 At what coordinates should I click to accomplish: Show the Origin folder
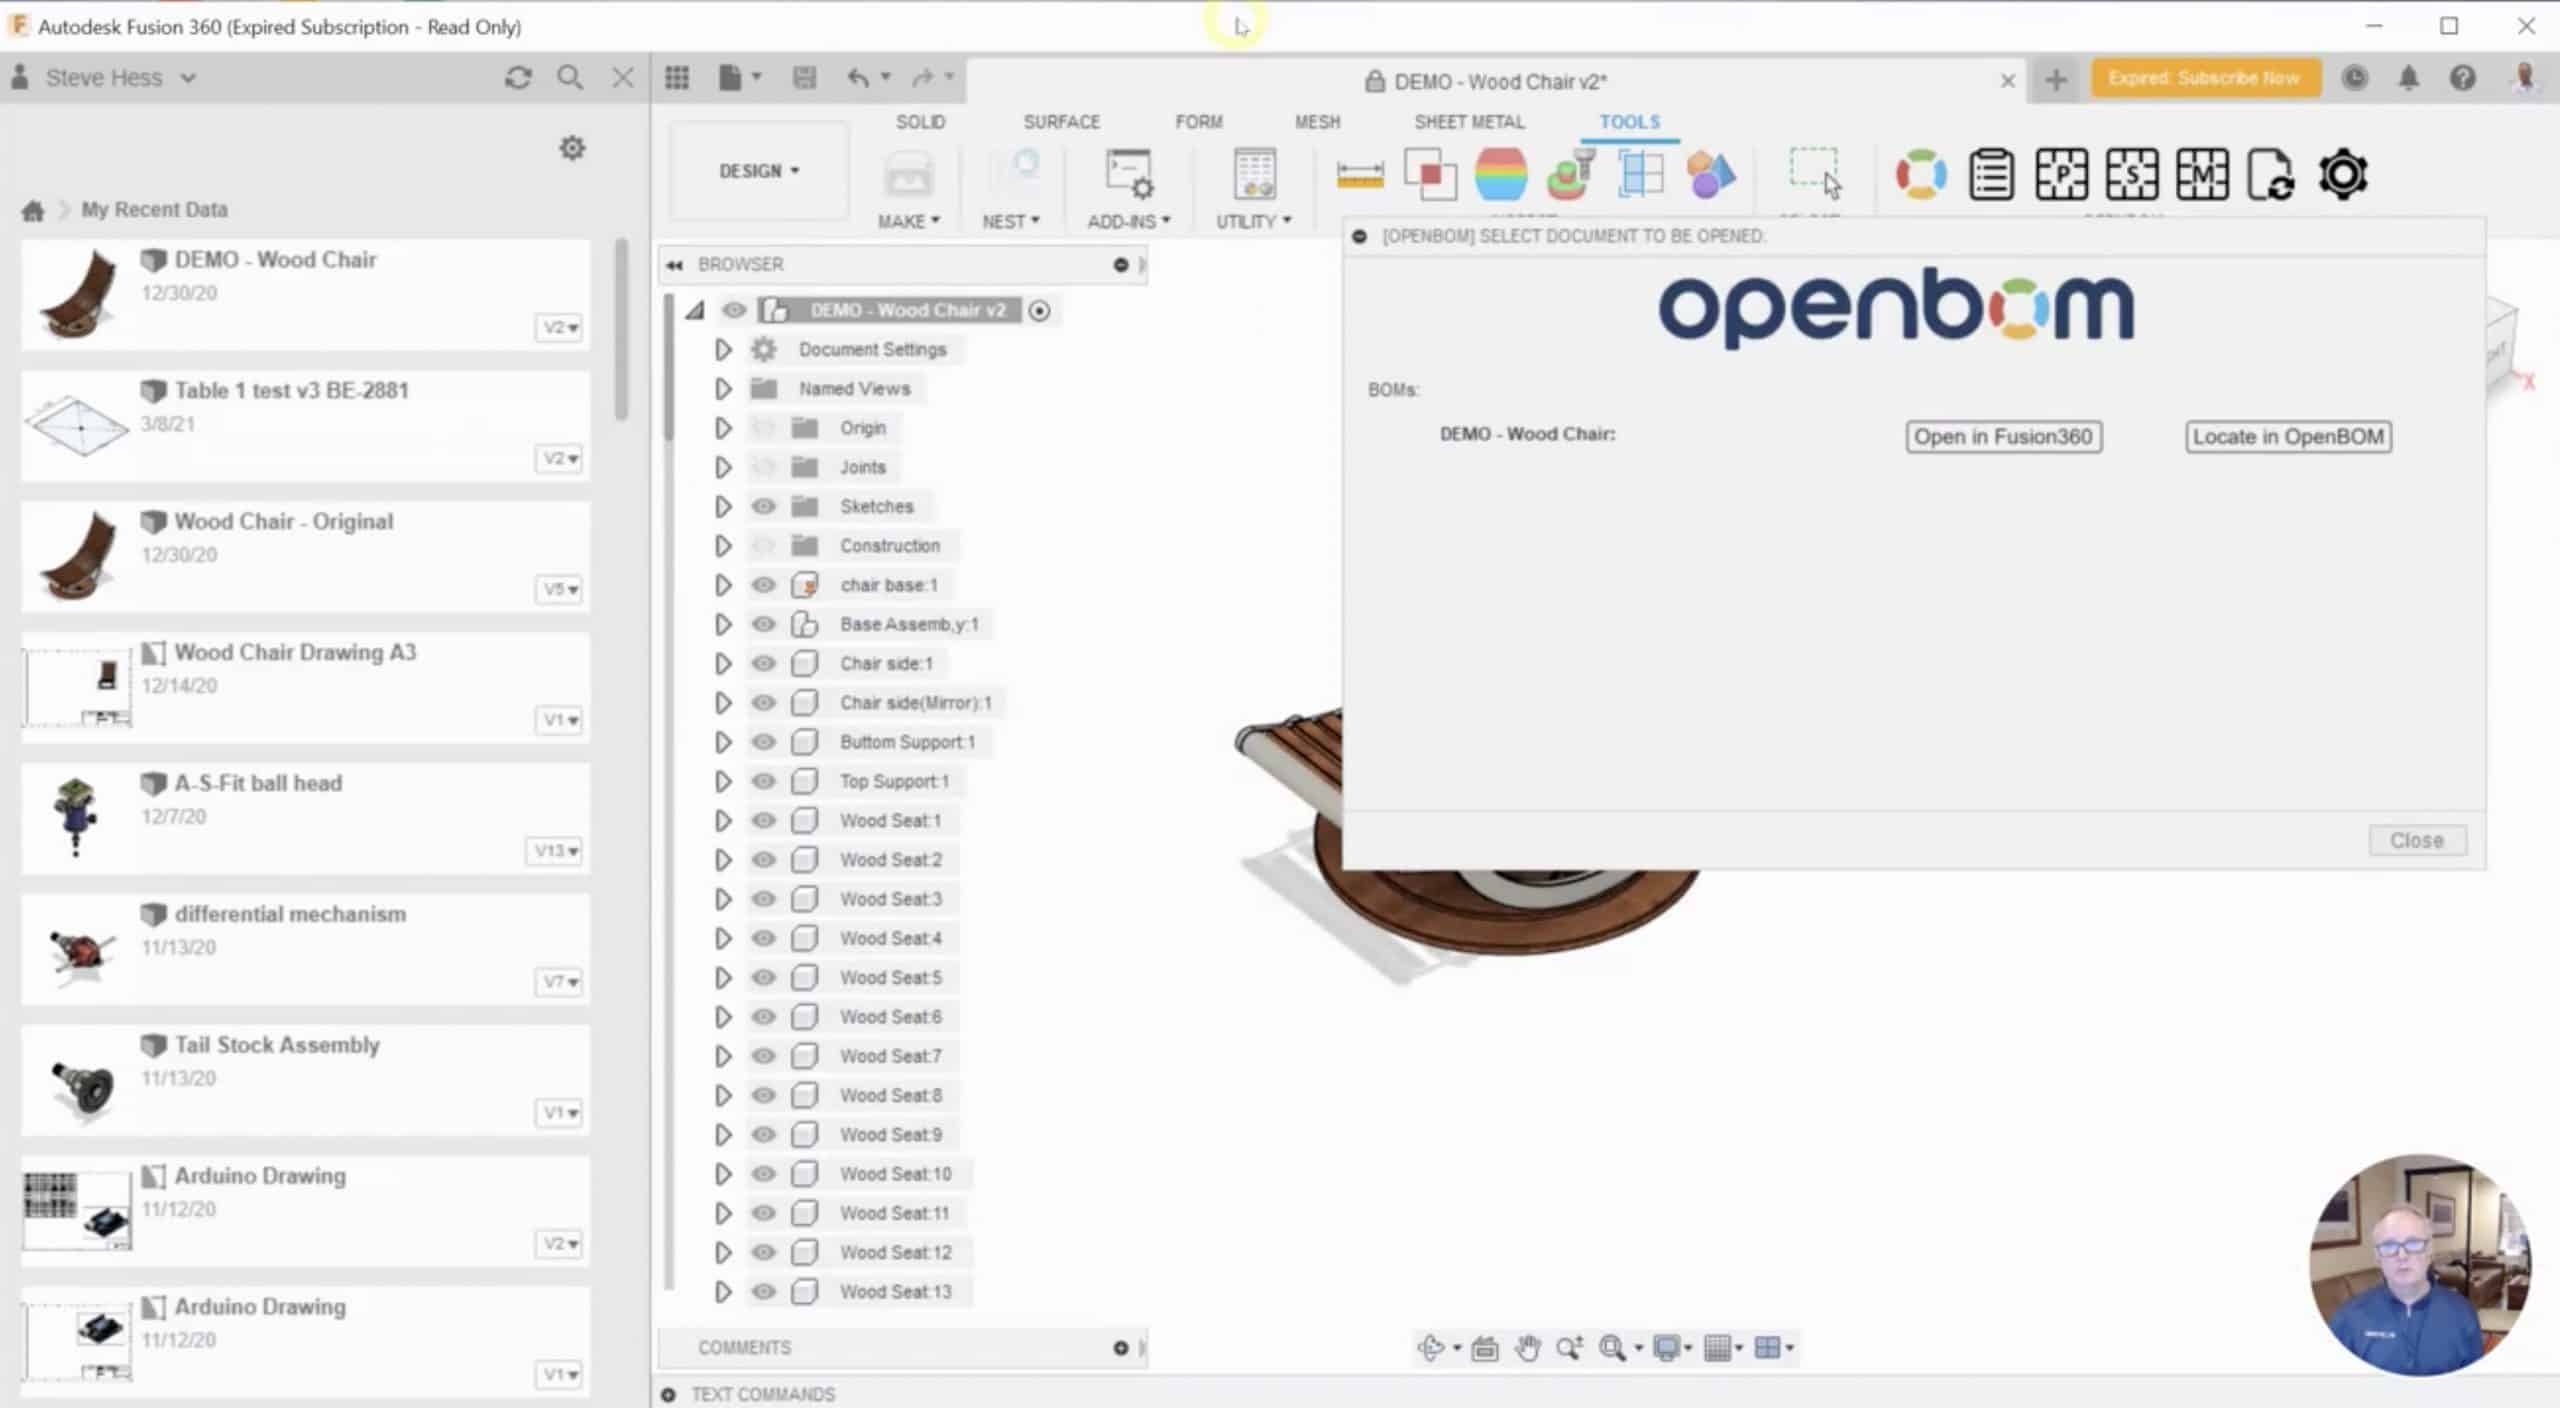[763, 428]
